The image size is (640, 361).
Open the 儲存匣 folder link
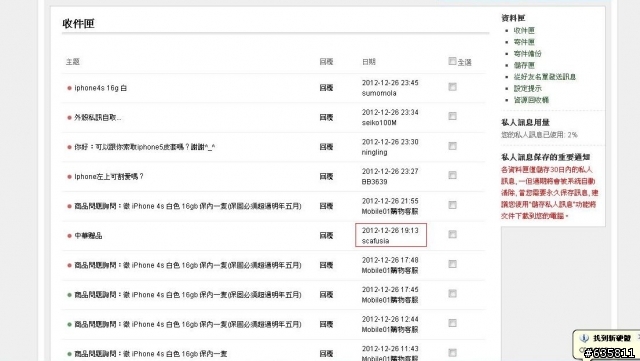click(524, 65)
